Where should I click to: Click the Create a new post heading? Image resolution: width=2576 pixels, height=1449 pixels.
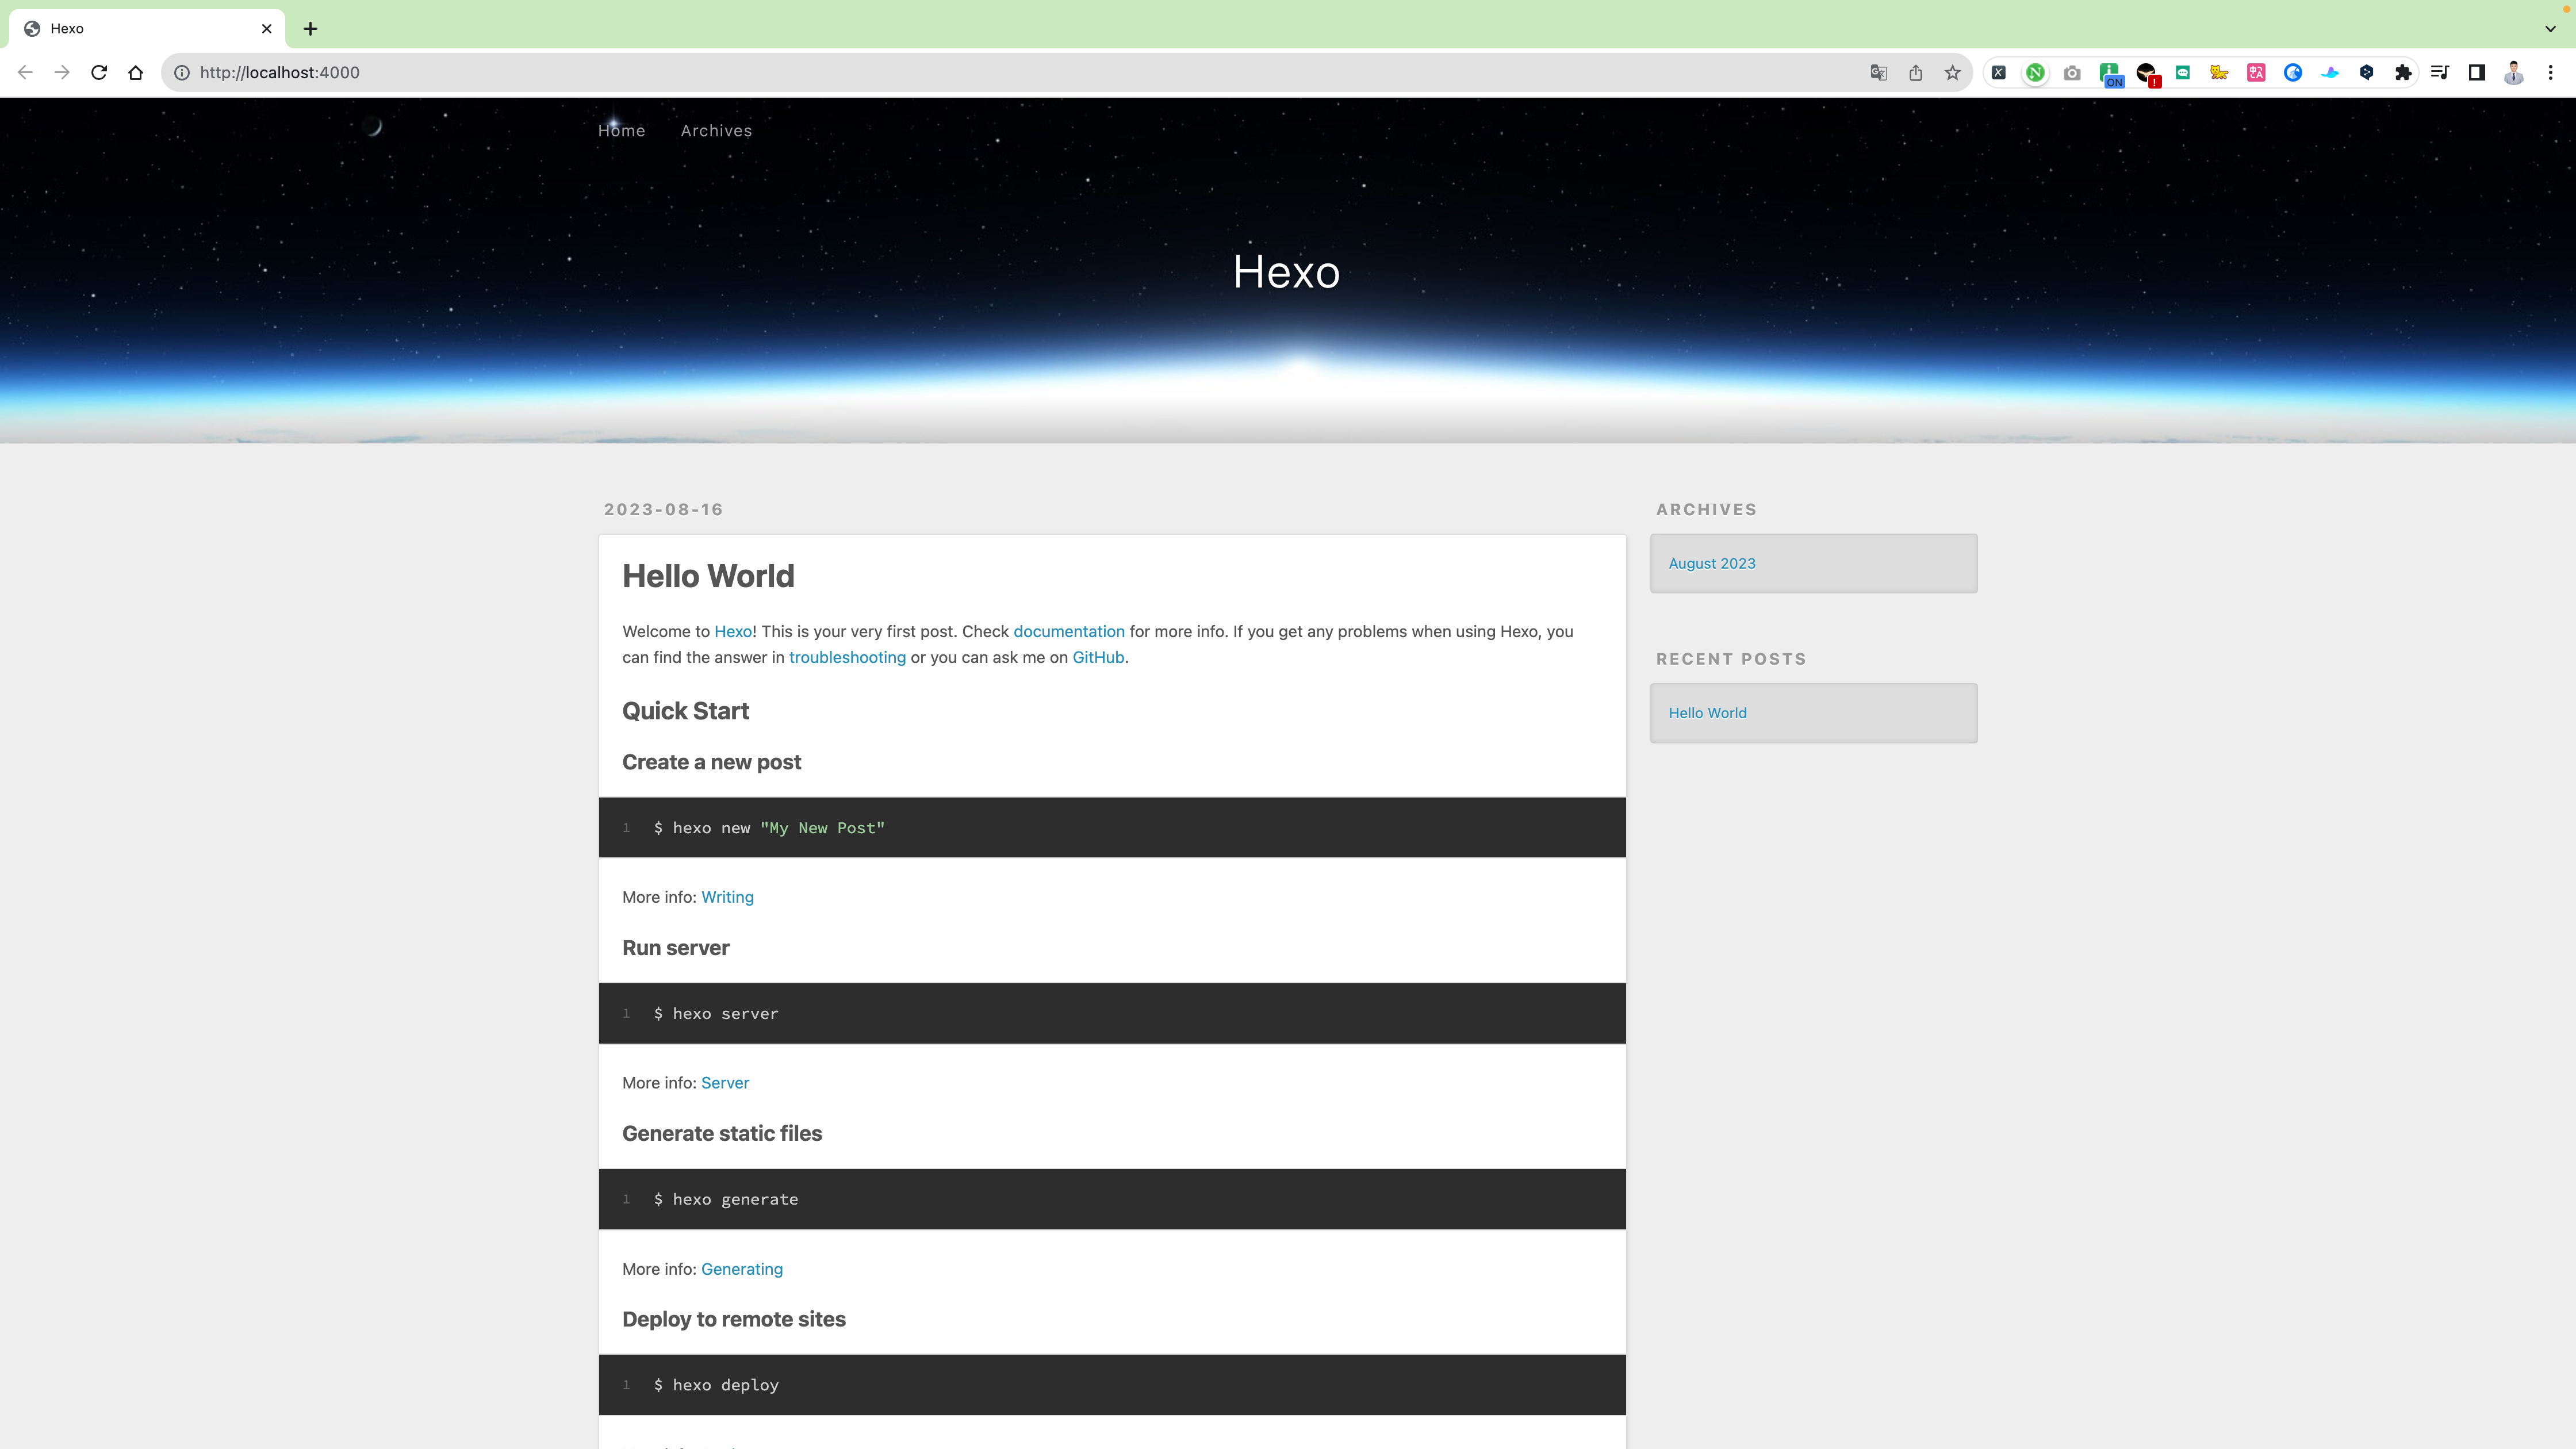pos(712,762)
